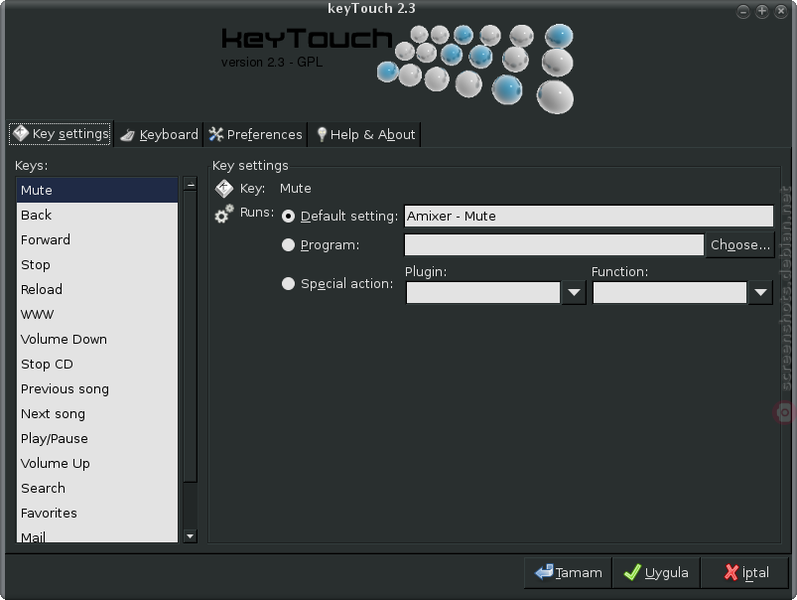797x600 pixels.
Task: Select Back in the keys list
Action: (x=97, y=215)
